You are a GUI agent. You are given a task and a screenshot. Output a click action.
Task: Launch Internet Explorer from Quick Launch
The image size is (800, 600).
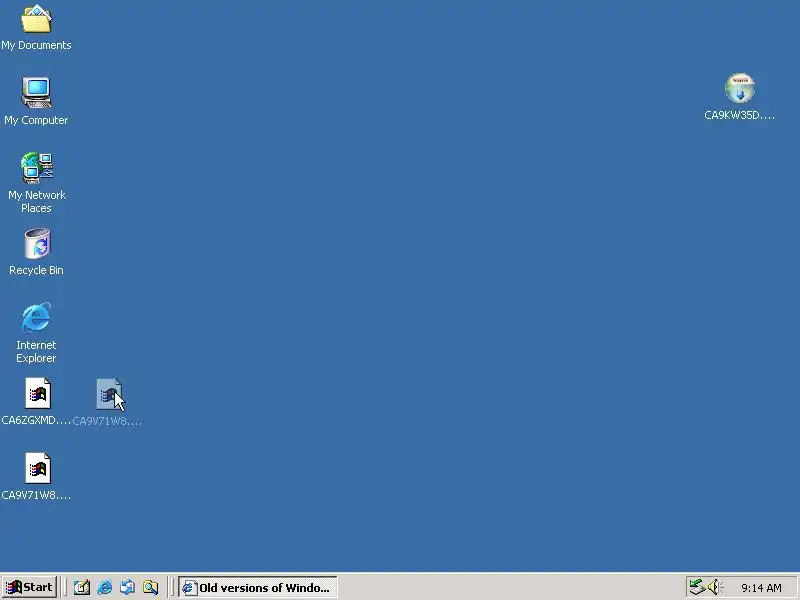click(x=105, y=587)
